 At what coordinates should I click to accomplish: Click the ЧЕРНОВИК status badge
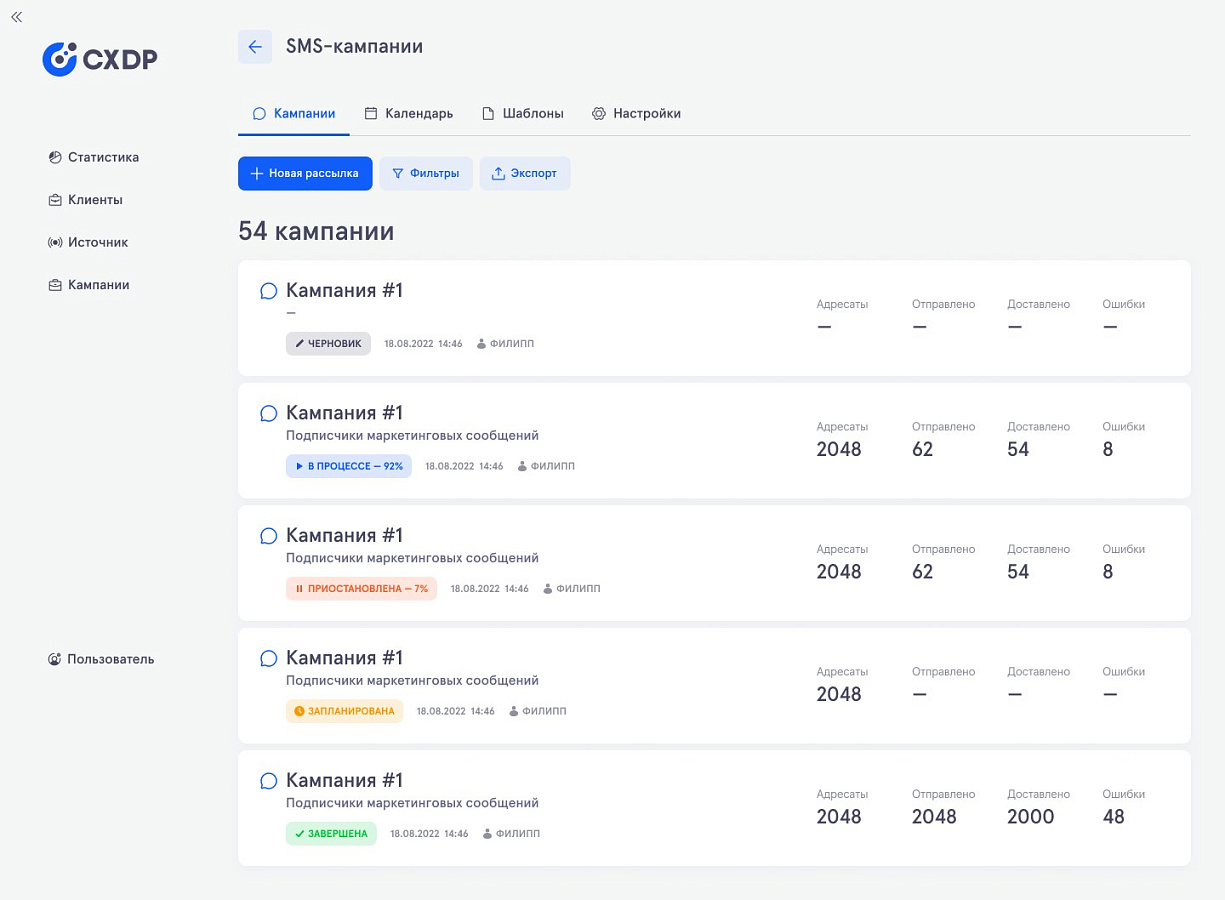point(328,343)
